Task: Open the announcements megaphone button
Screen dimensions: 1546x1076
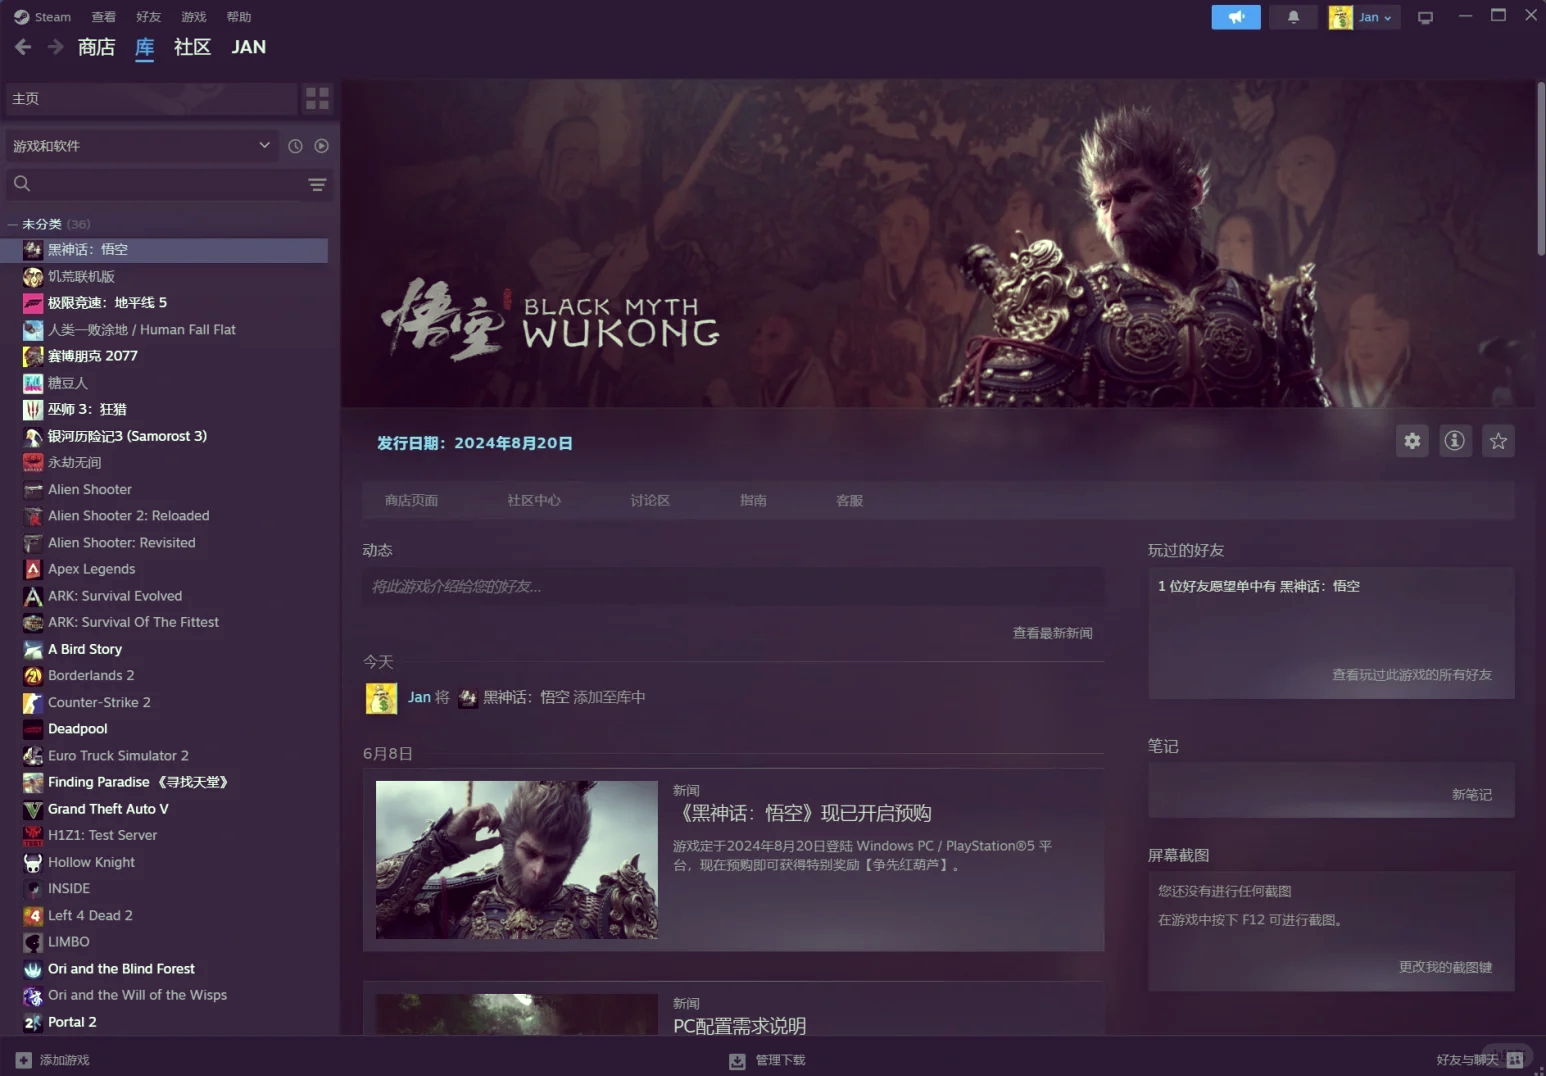Action: [1236, 17]
